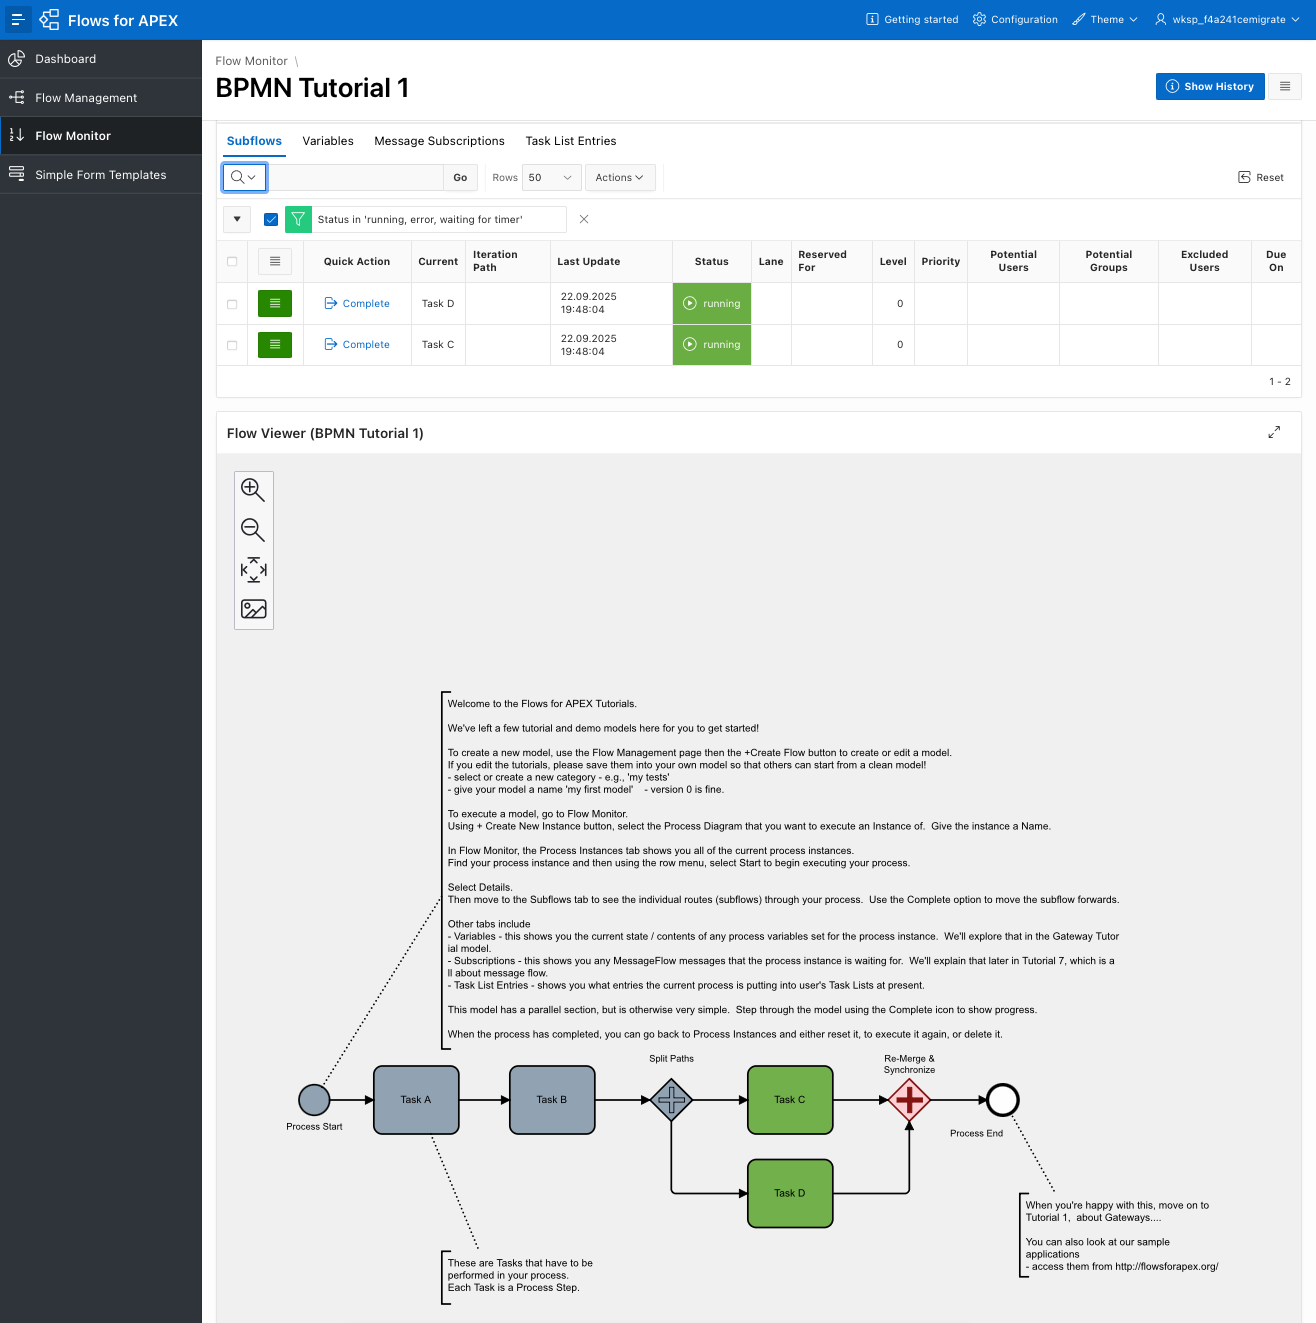Open the green row menu for Task C
Viewport: 1316px width, 1323px height.
[275, 345]
